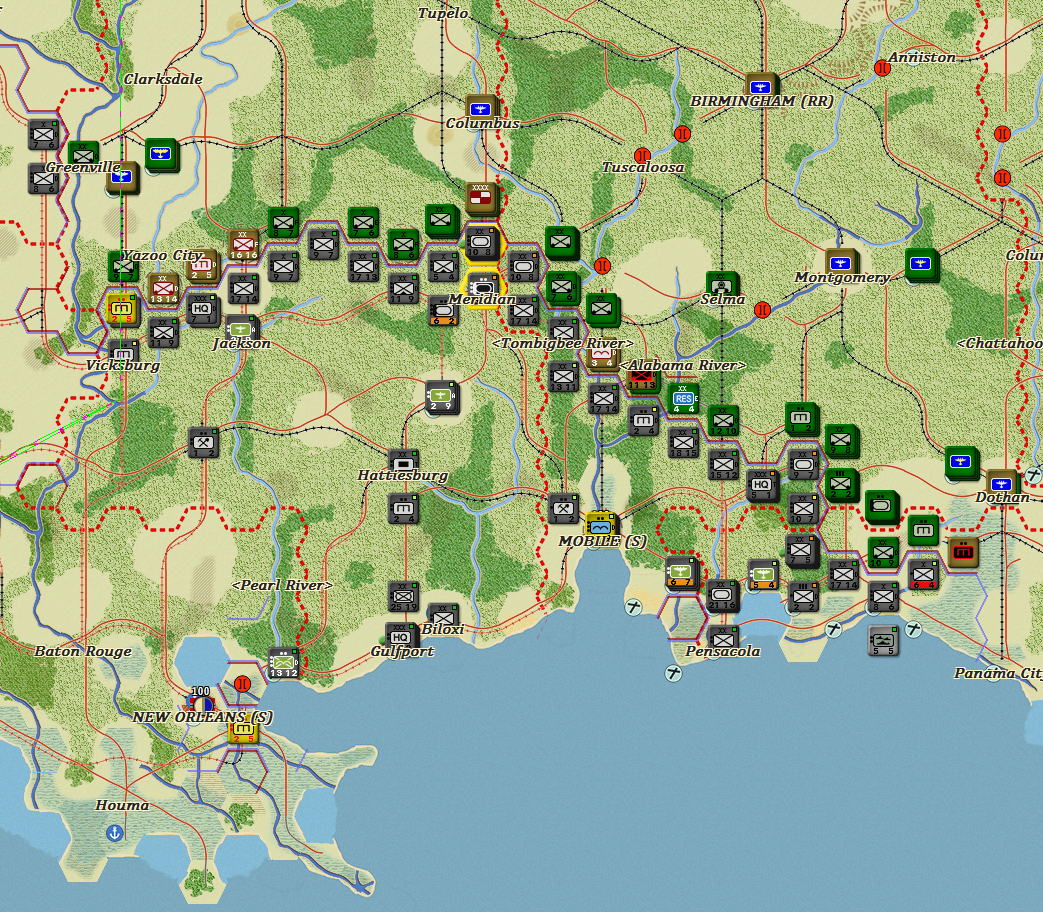Click the Tupelo city label
The height and width of the screenshot is (912, 1043).
[x=443, y=13]
